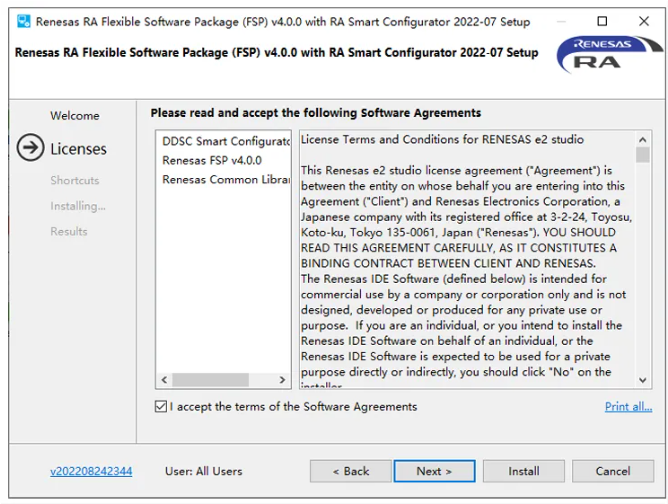
Task: Maximize the setup window
Action: point(602,21)
